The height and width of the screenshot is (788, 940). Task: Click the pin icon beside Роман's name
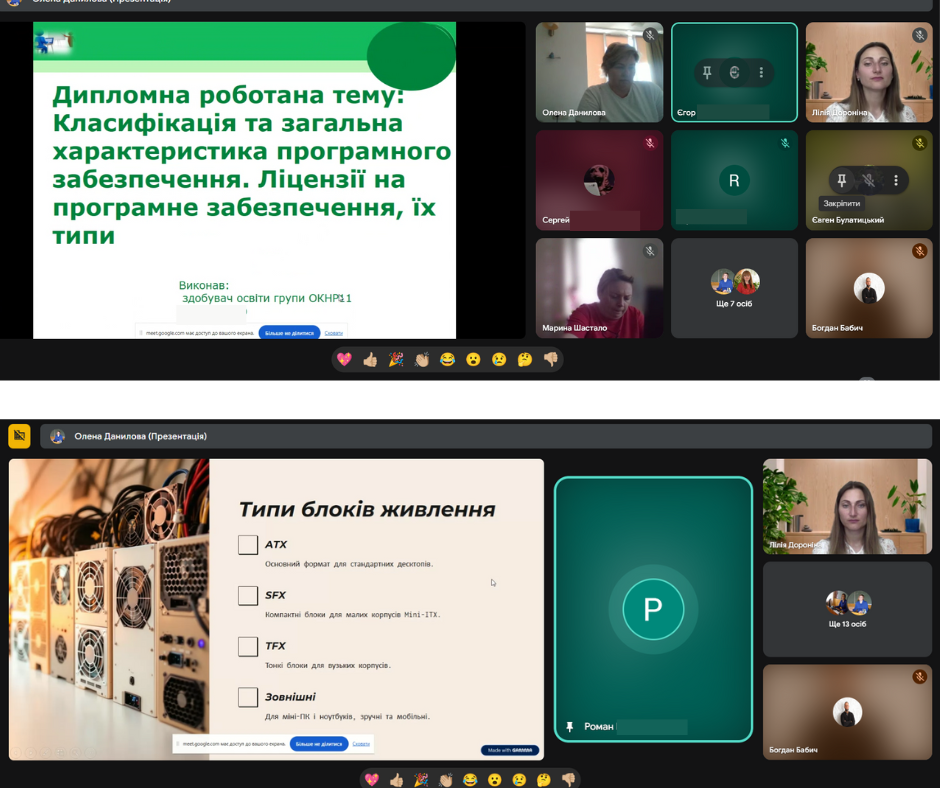[570, 726]
